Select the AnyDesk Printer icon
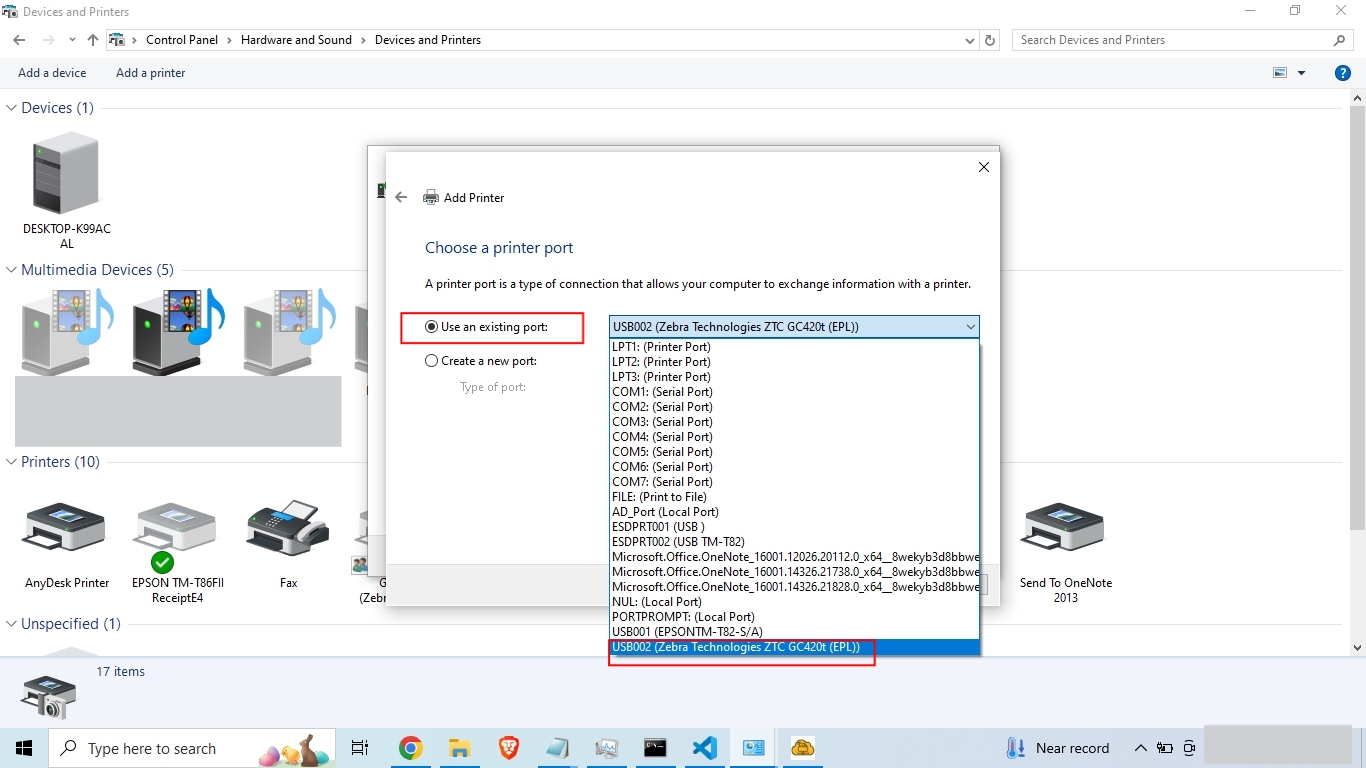This screenshot has width=1366, height=768. (66, 527)
